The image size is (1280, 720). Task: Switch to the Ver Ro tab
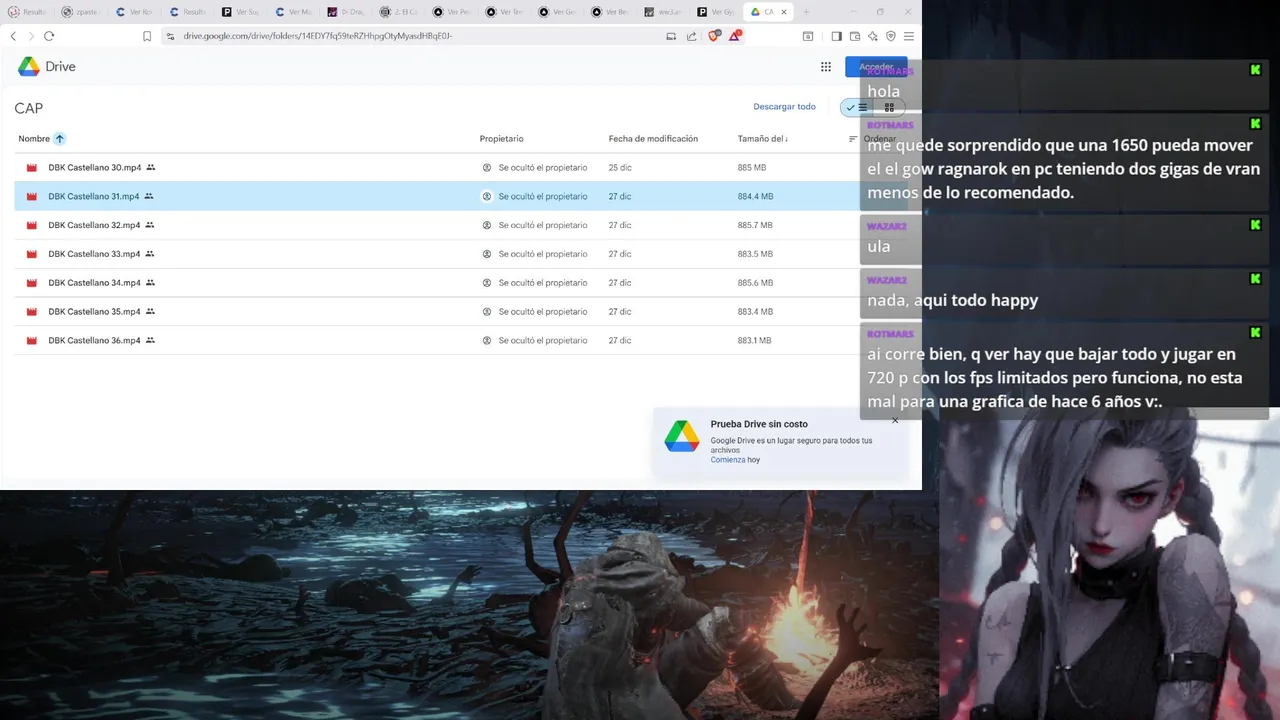135,12
